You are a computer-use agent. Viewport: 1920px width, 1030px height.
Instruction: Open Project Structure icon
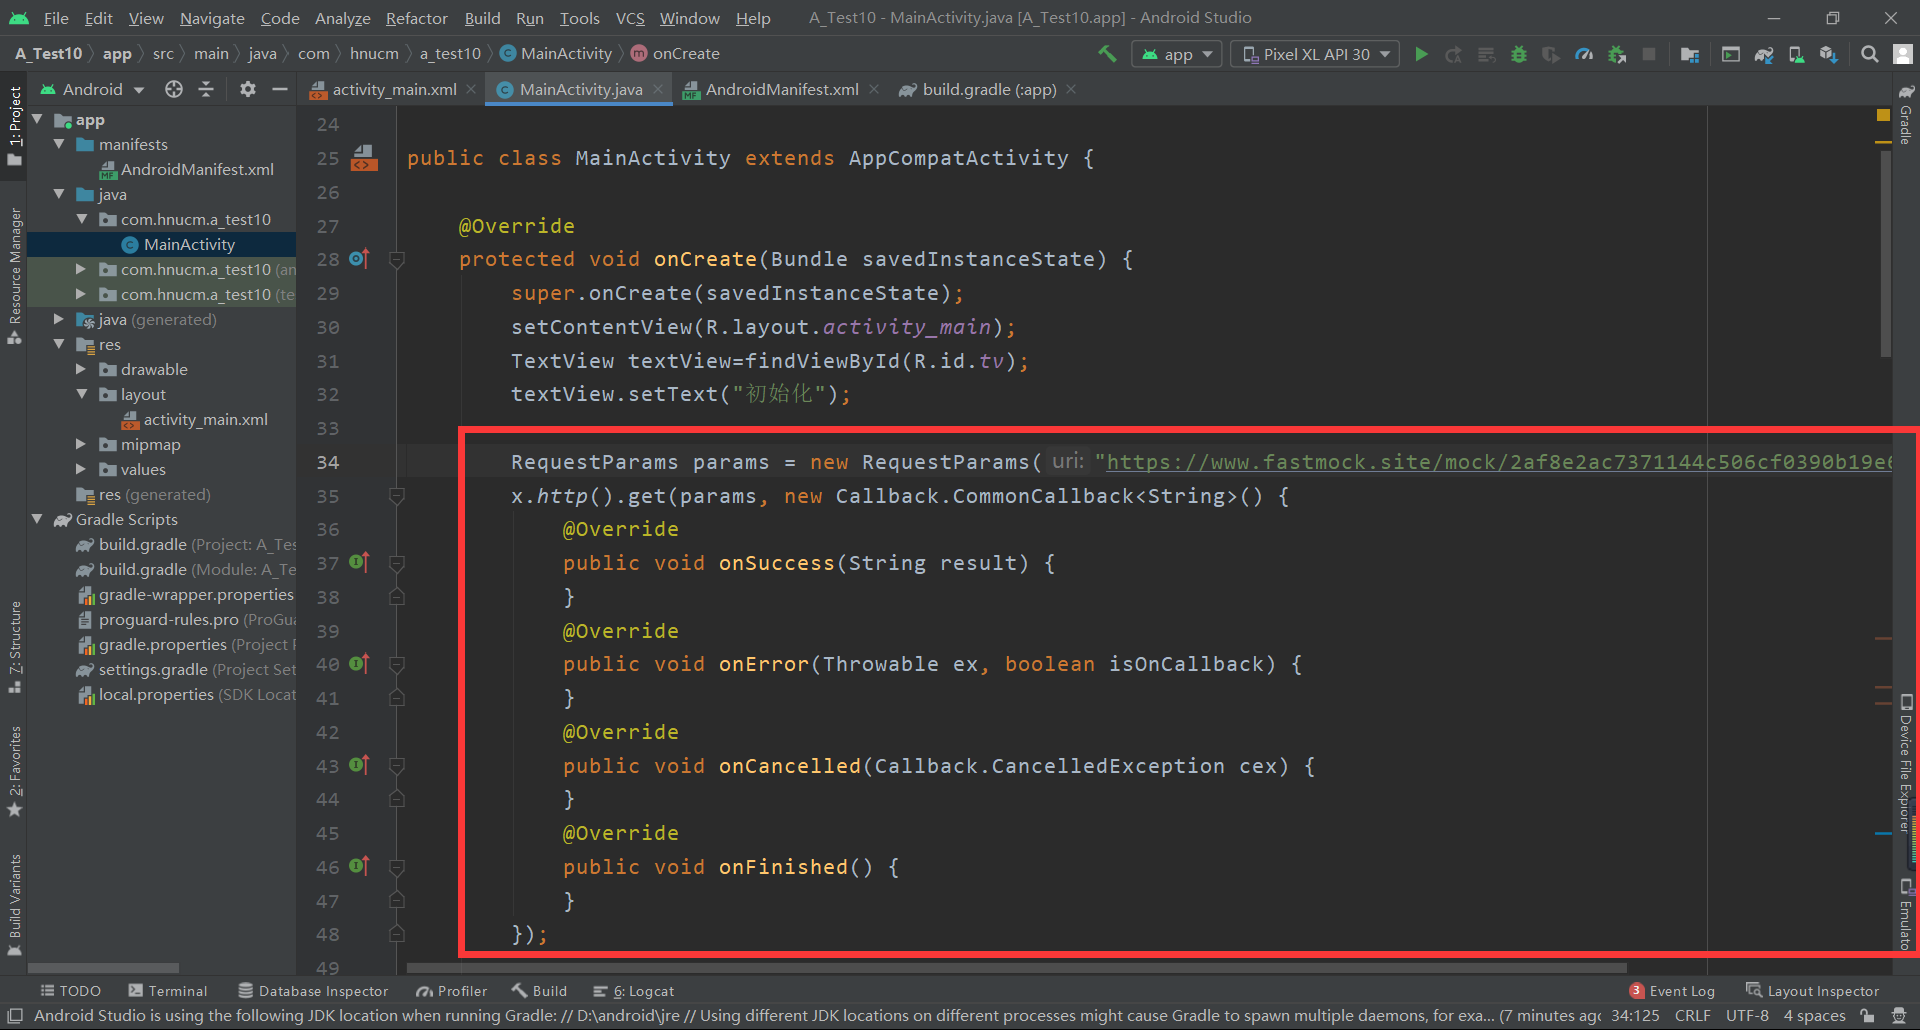point(1690,54)
